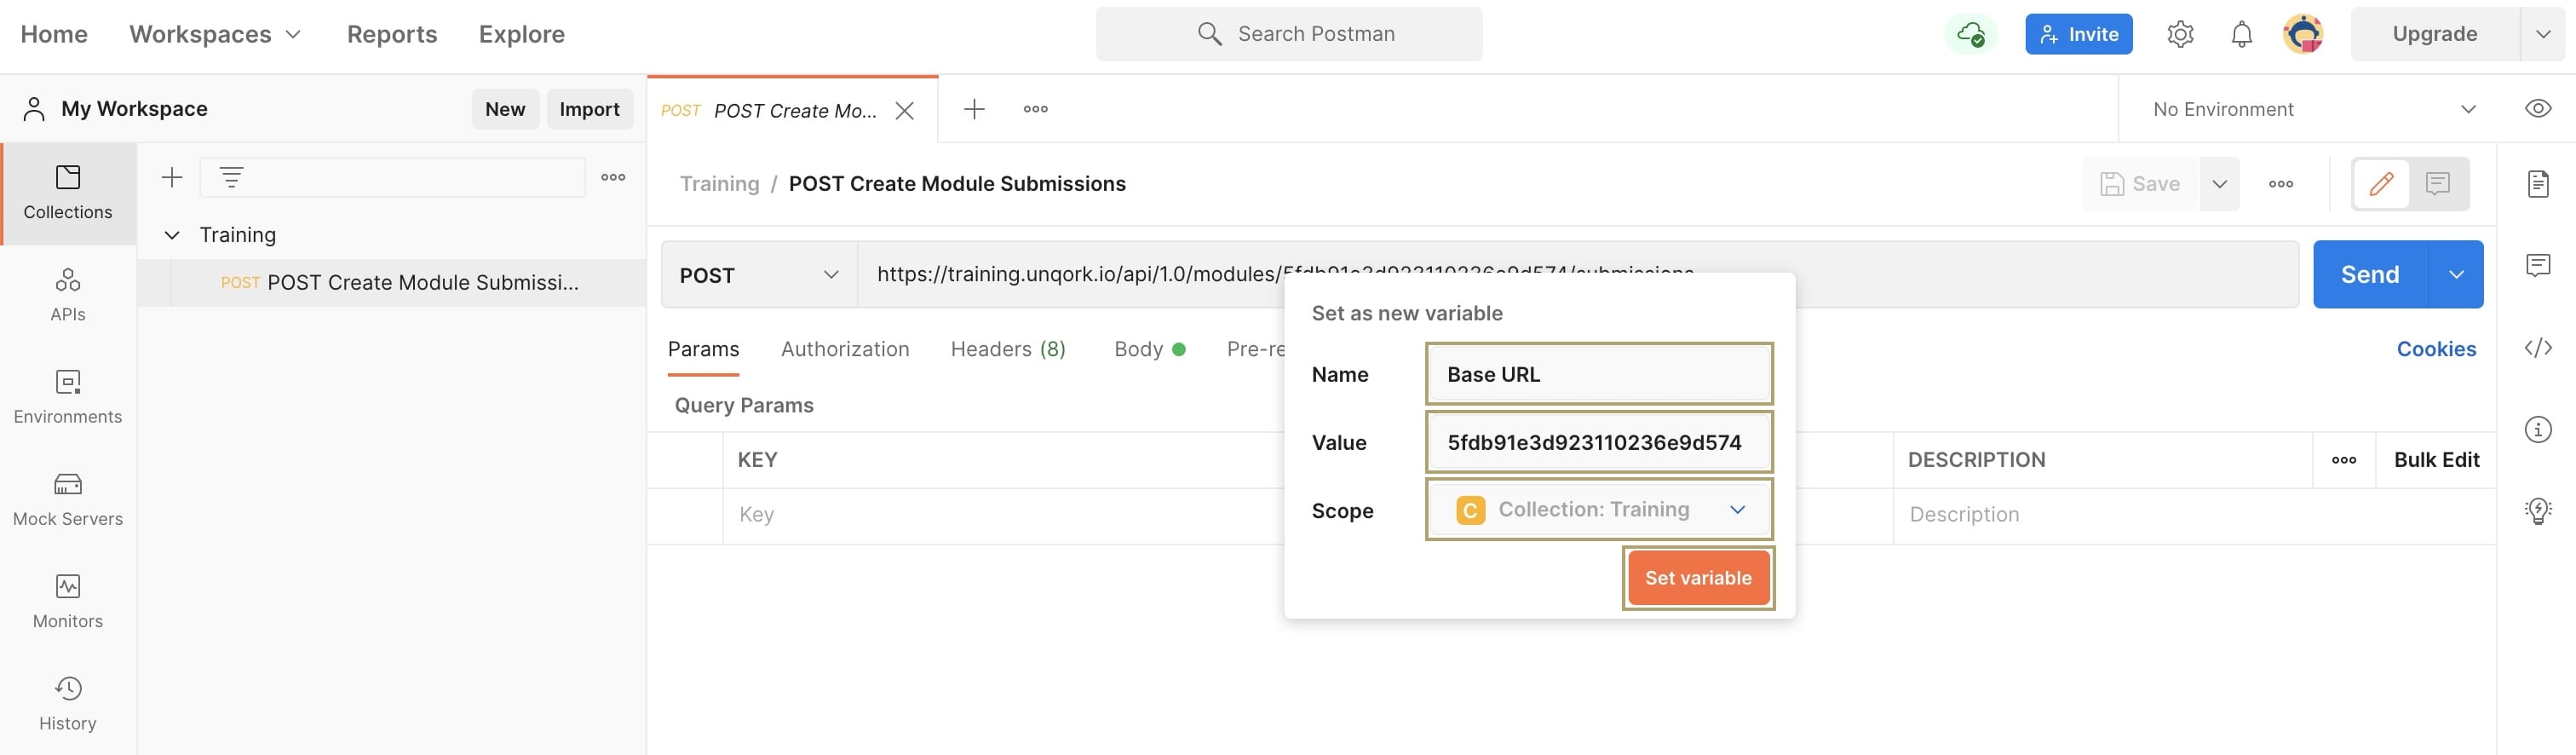2576x755 pixels.
Task: Click the filter icon in collections search
Action: coord(231,178)
